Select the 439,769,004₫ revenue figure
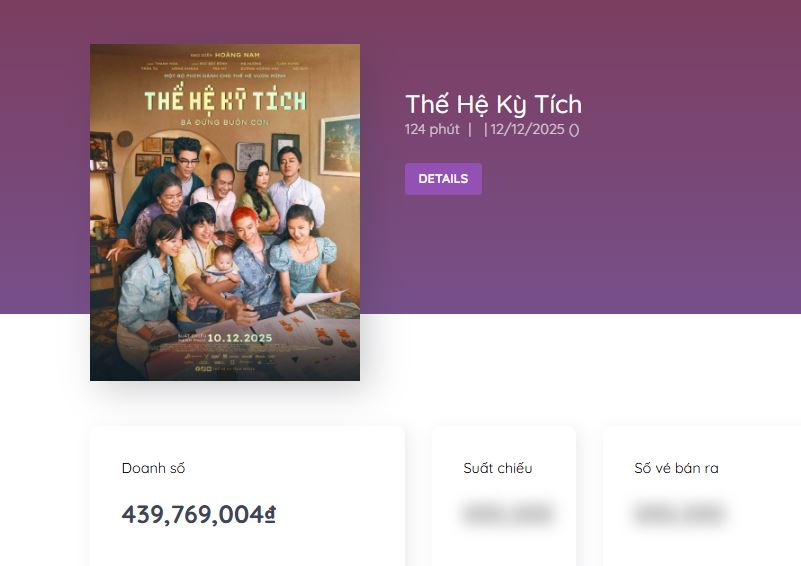The image size is (801, 566). pos(198,514)
